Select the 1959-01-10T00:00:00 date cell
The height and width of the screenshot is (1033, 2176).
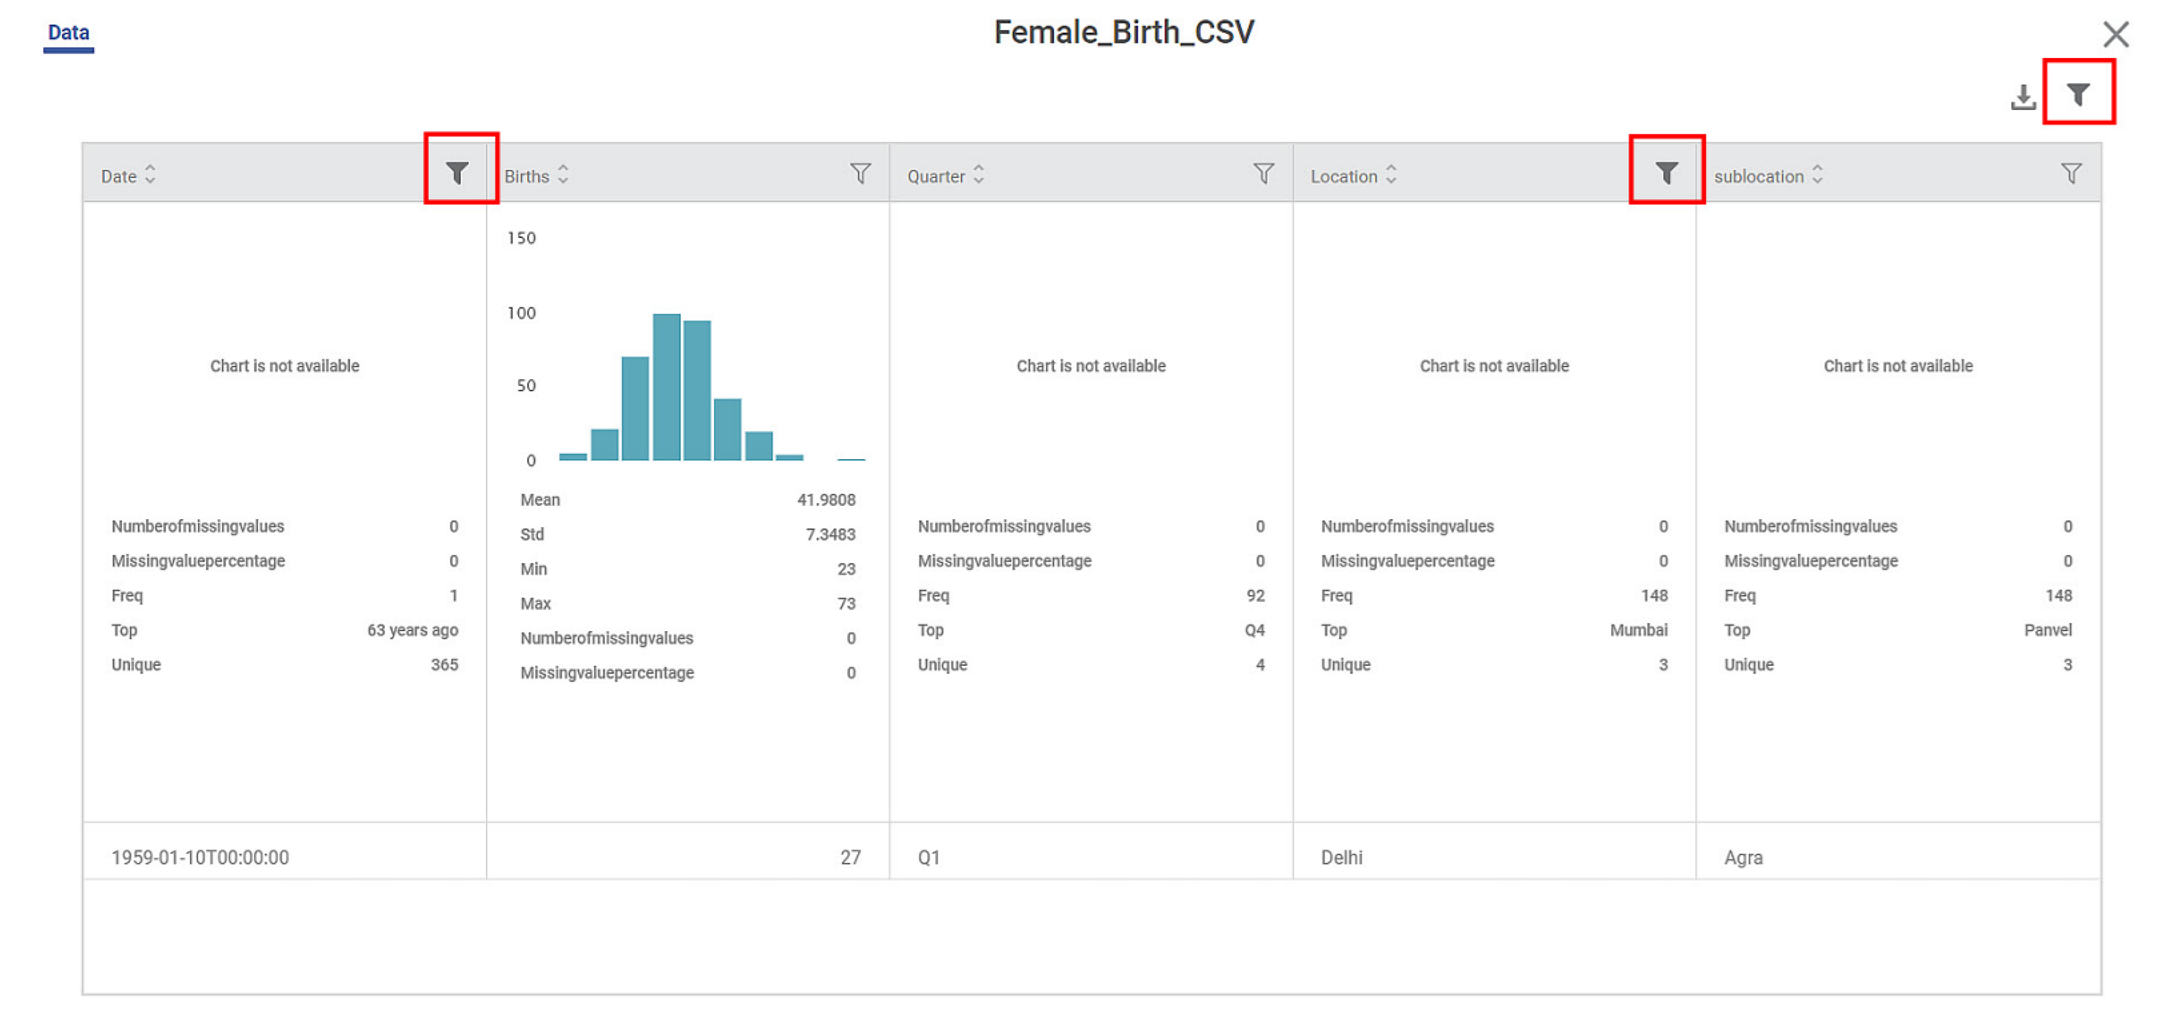point(200,857)
